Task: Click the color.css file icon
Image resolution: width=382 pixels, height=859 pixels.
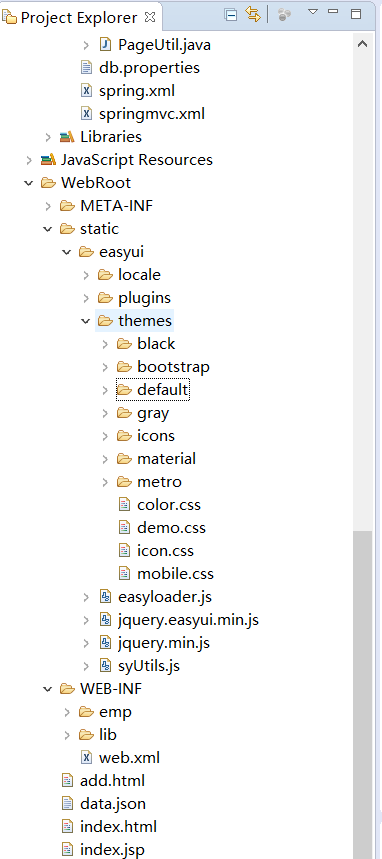Action: [x=124, y=505]
